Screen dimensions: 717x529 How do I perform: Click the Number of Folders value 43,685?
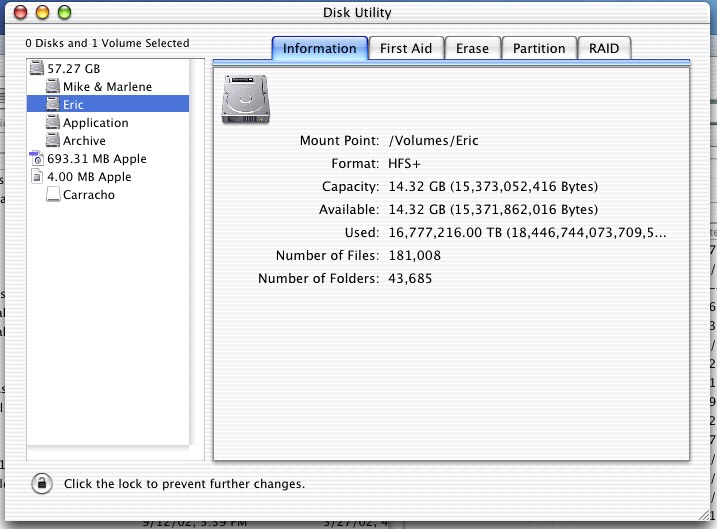(x=410, y=278)
